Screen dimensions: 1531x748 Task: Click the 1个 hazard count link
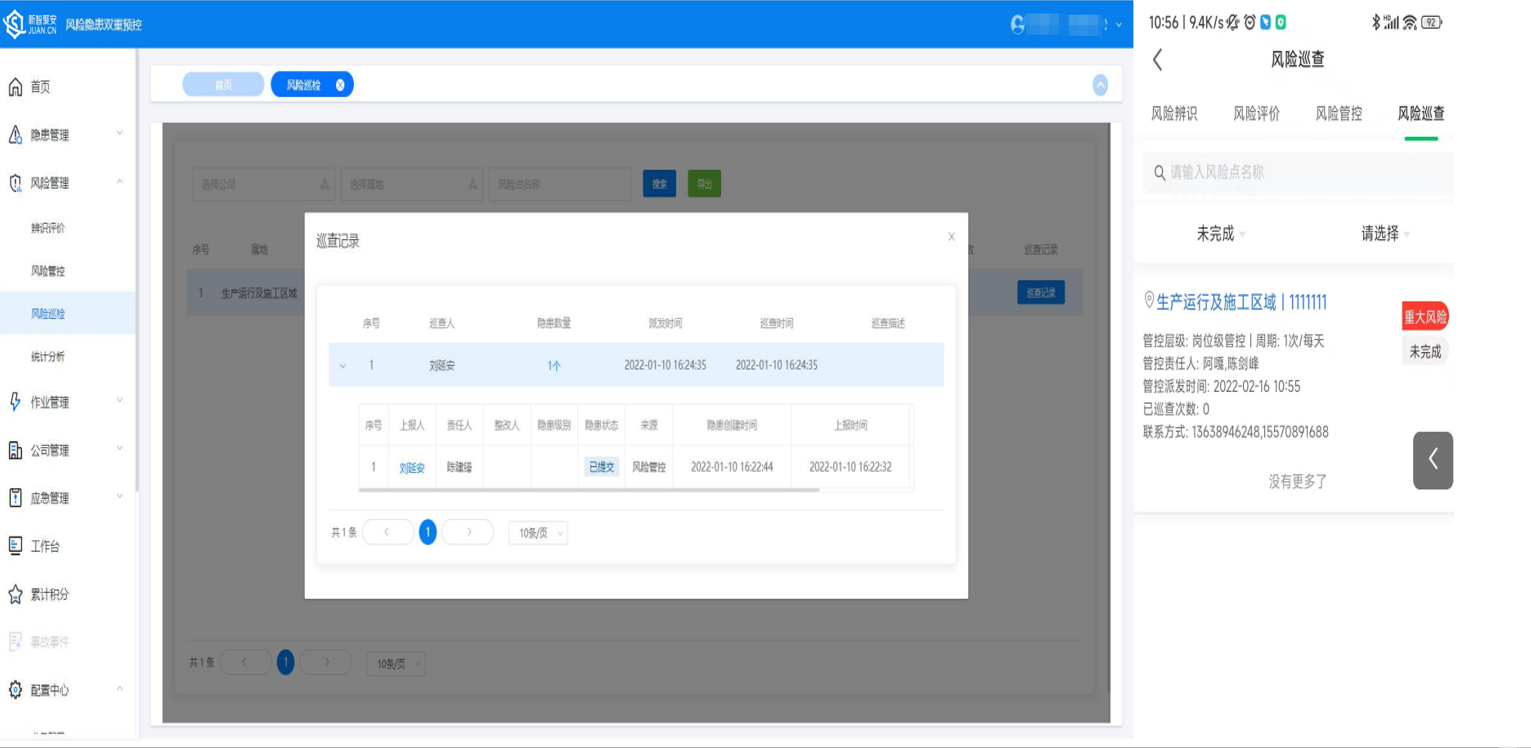[554, 366]
